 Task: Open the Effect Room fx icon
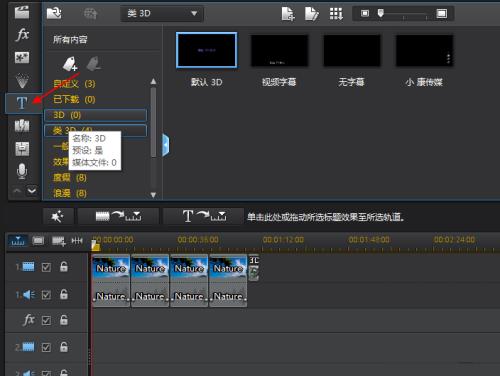(x=22, y=35)
